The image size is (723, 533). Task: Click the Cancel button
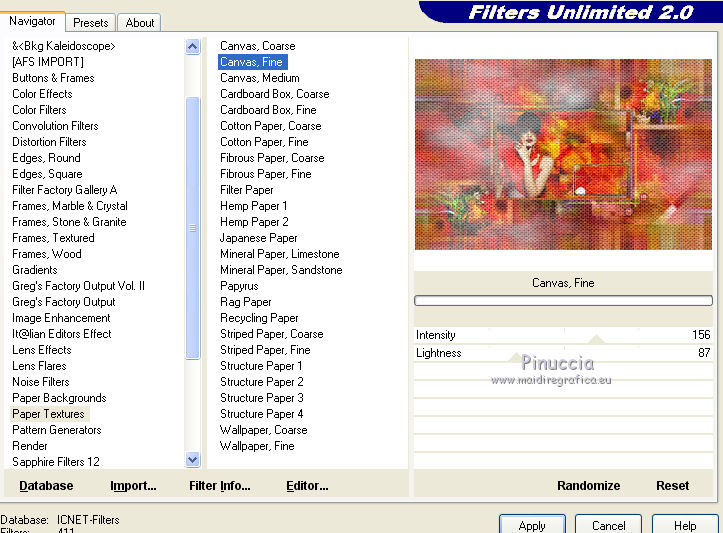click(x=608, y=525)
